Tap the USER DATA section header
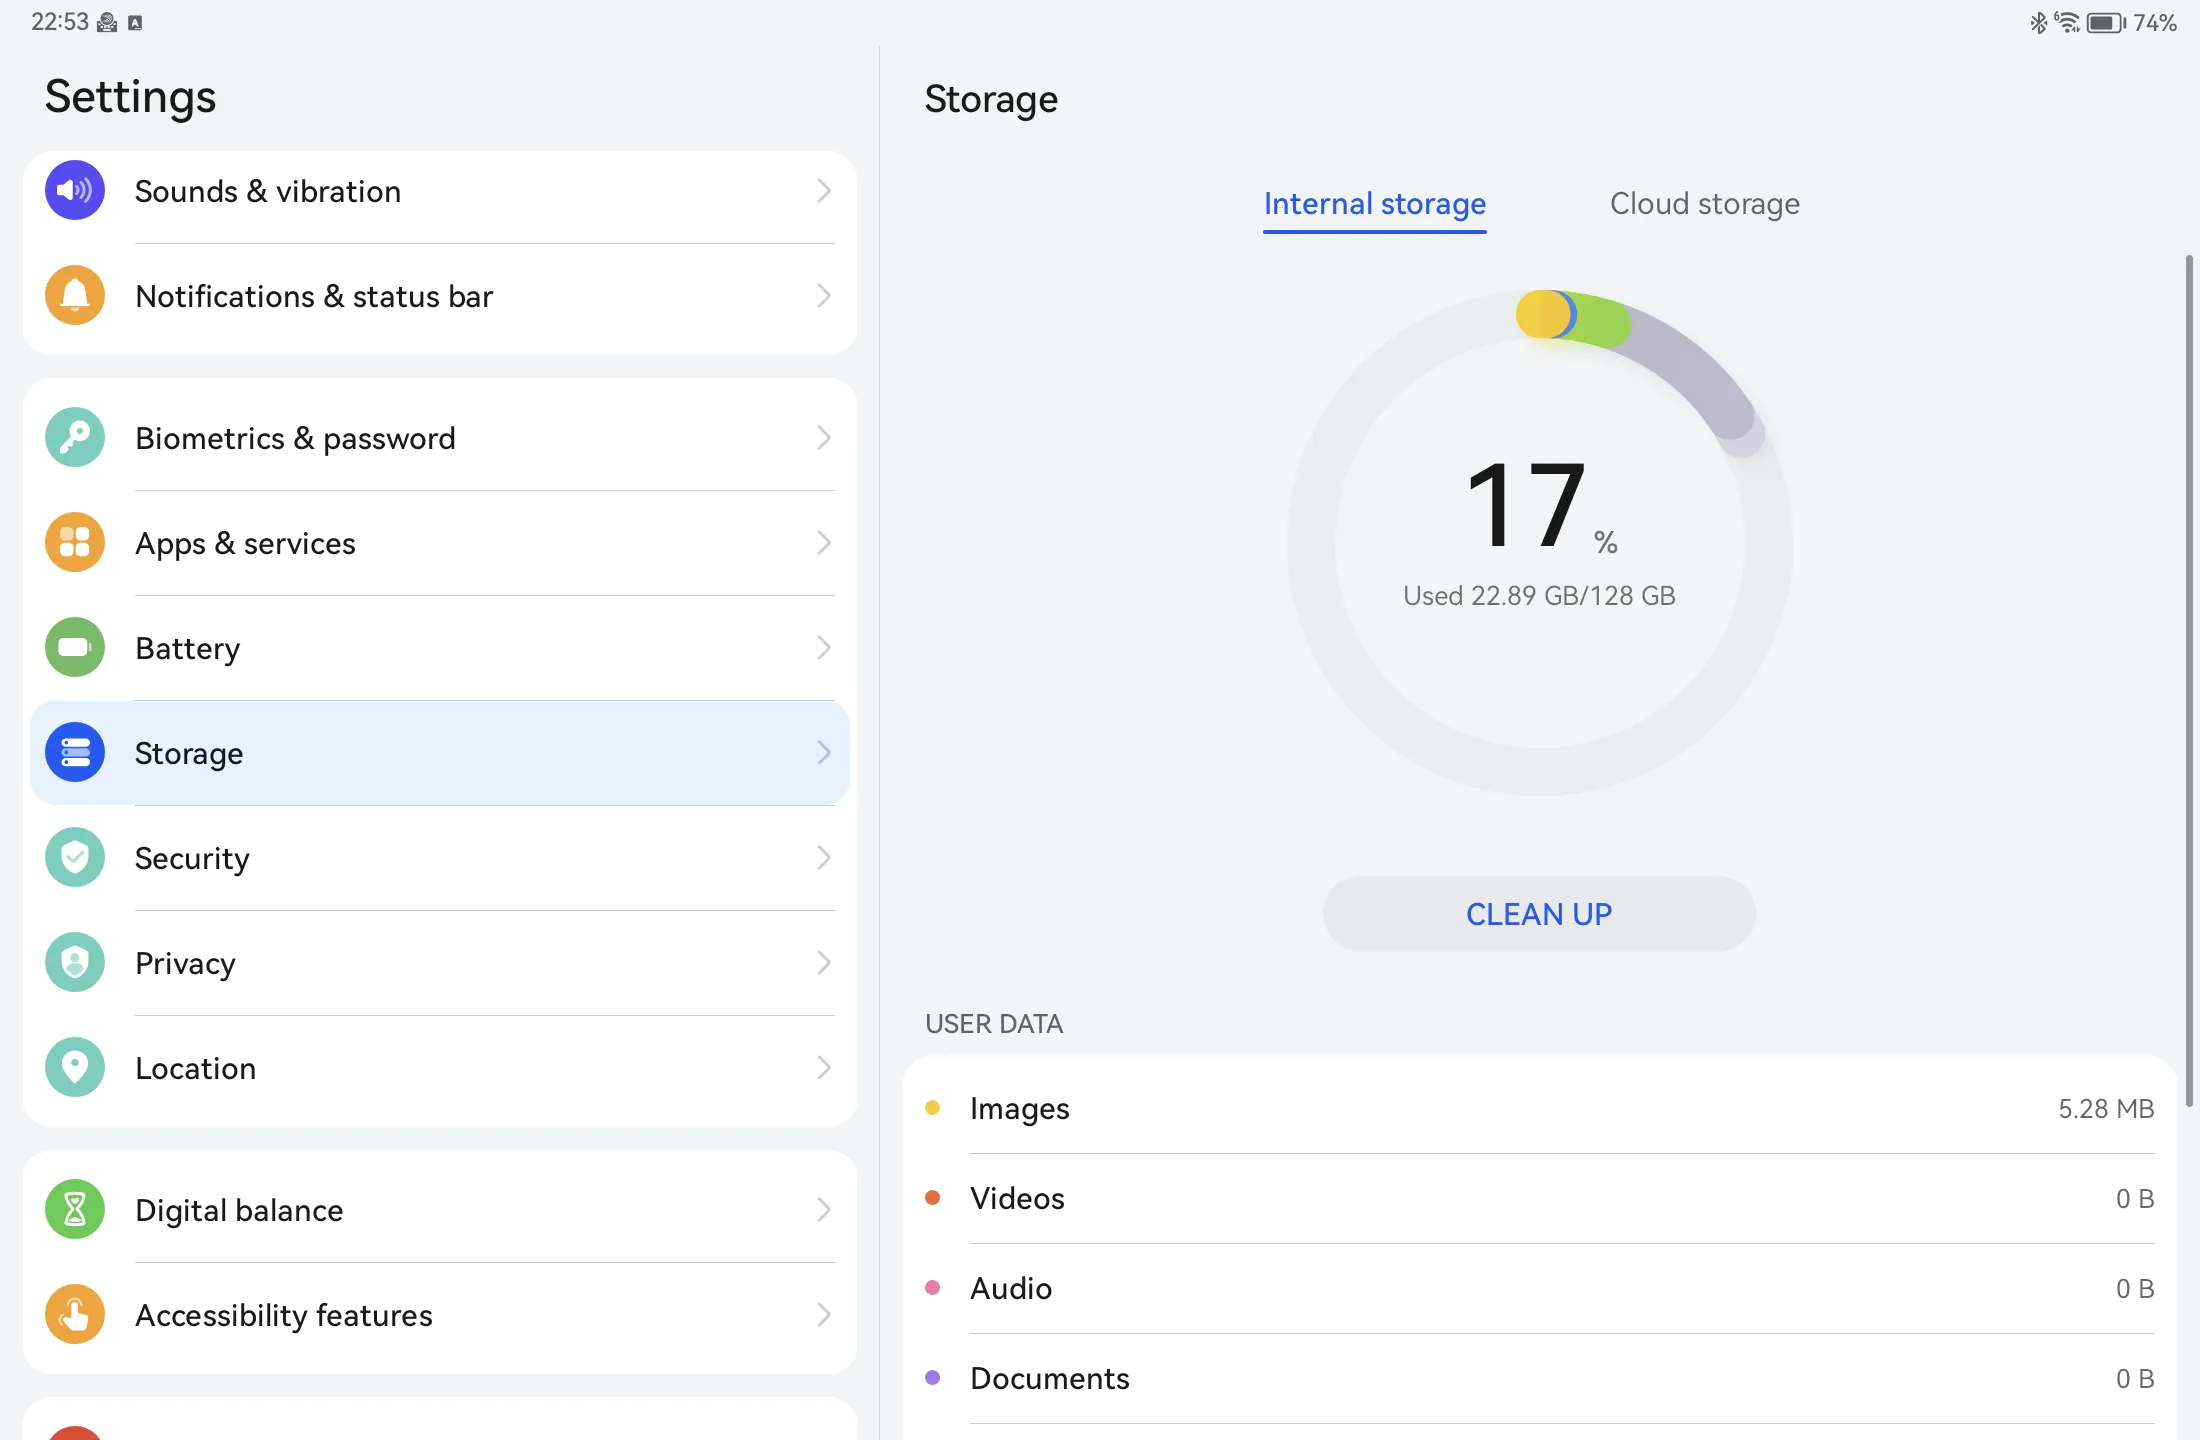2200x1440 pixels. tap(994, 1024)
